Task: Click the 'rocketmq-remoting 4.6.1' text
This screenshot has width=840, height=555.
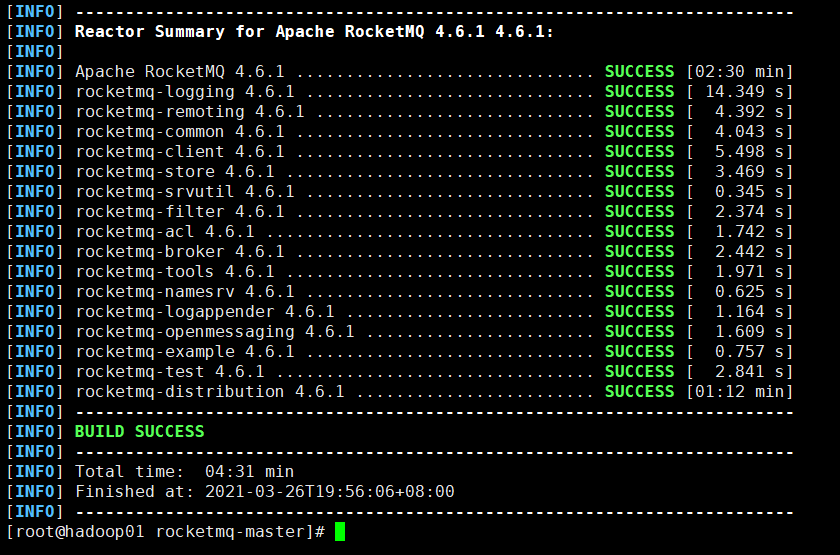Action: (x=190, y=111)
